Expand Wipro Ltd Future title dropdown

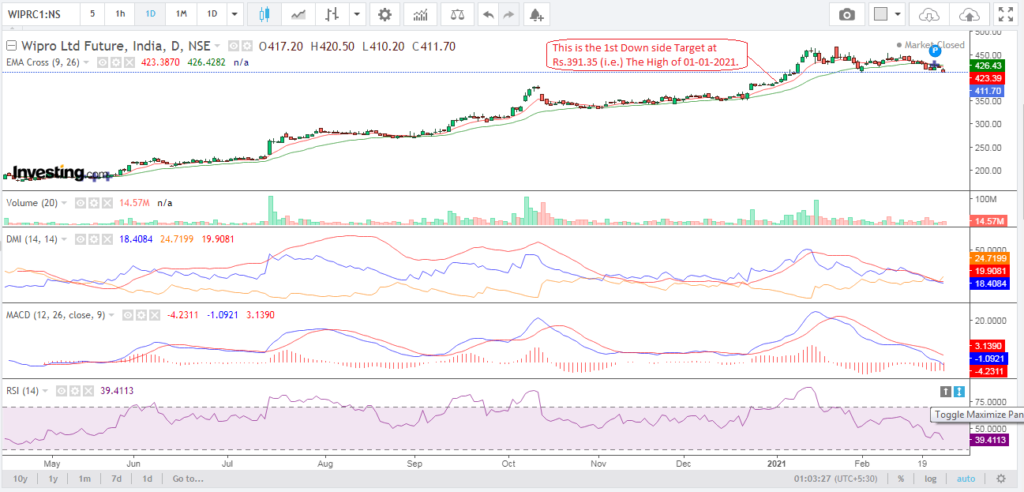coord(217,46)
